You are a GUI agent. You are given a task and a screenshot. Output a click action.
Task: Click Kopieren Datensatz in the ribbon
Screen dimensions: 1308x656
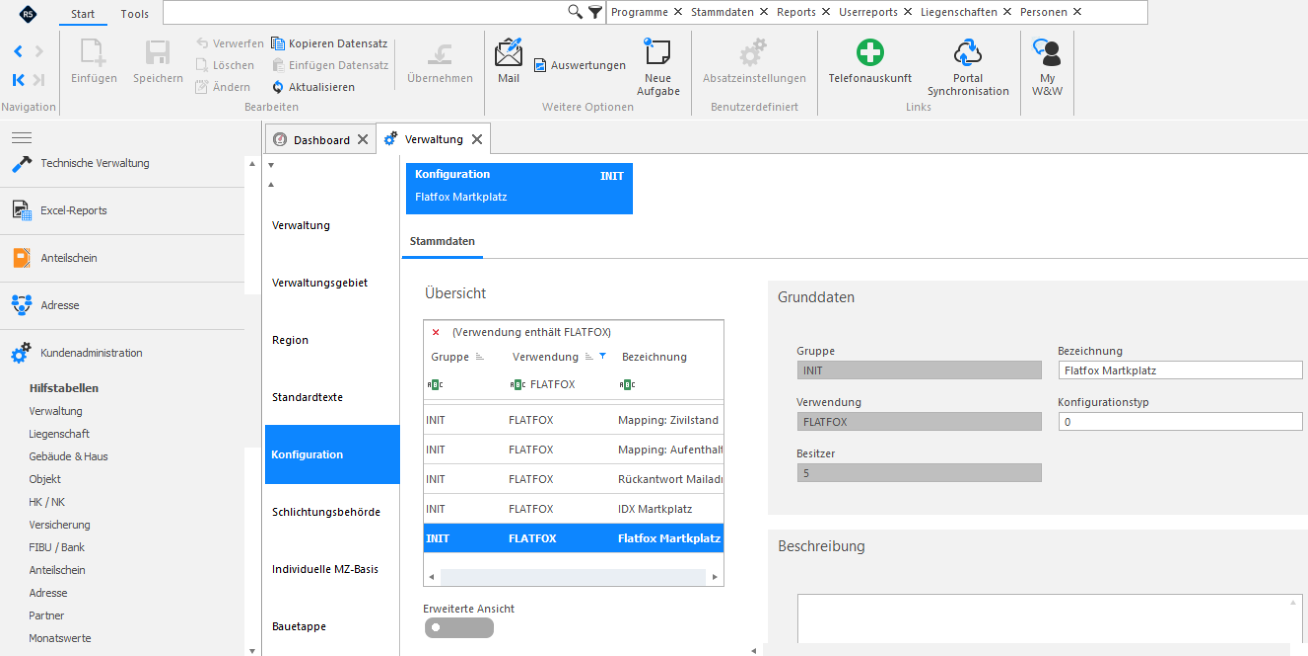coord(329,44)
